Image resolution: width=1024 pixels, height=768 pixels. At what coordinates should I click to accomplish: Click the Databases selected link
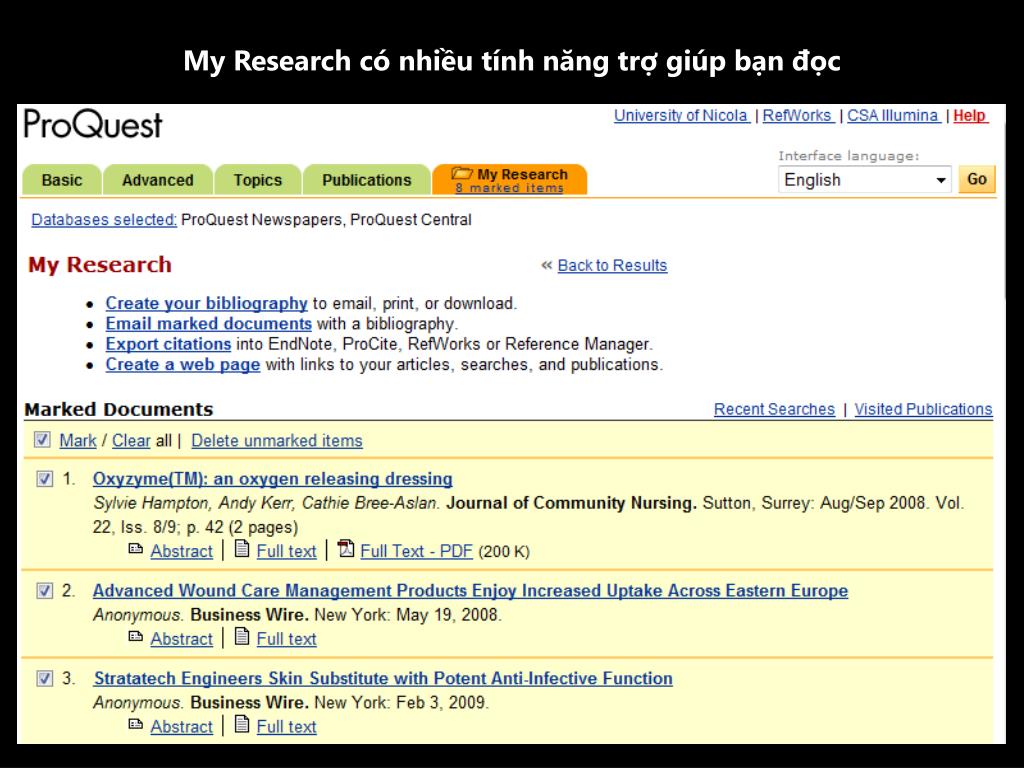click(x=104, y=220)
